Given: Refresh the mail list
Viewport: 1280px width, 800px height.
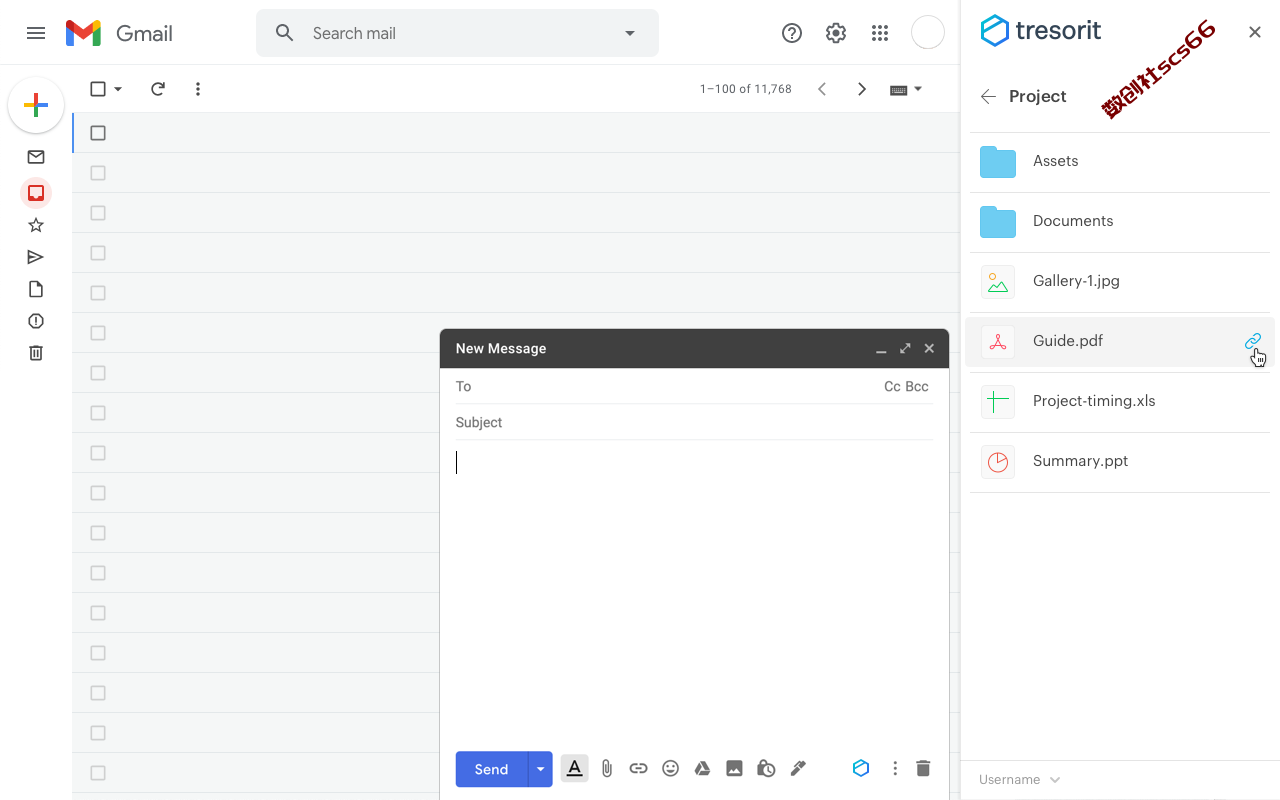Looking at the screenshot, I should pyautogui.click(x=158, y=89).
